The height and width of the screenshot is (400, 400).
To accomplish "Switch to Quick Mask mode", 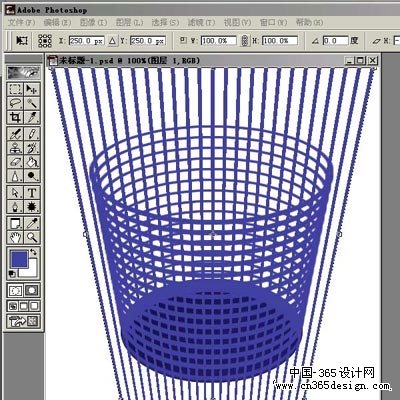I will (x=32, y=290).
